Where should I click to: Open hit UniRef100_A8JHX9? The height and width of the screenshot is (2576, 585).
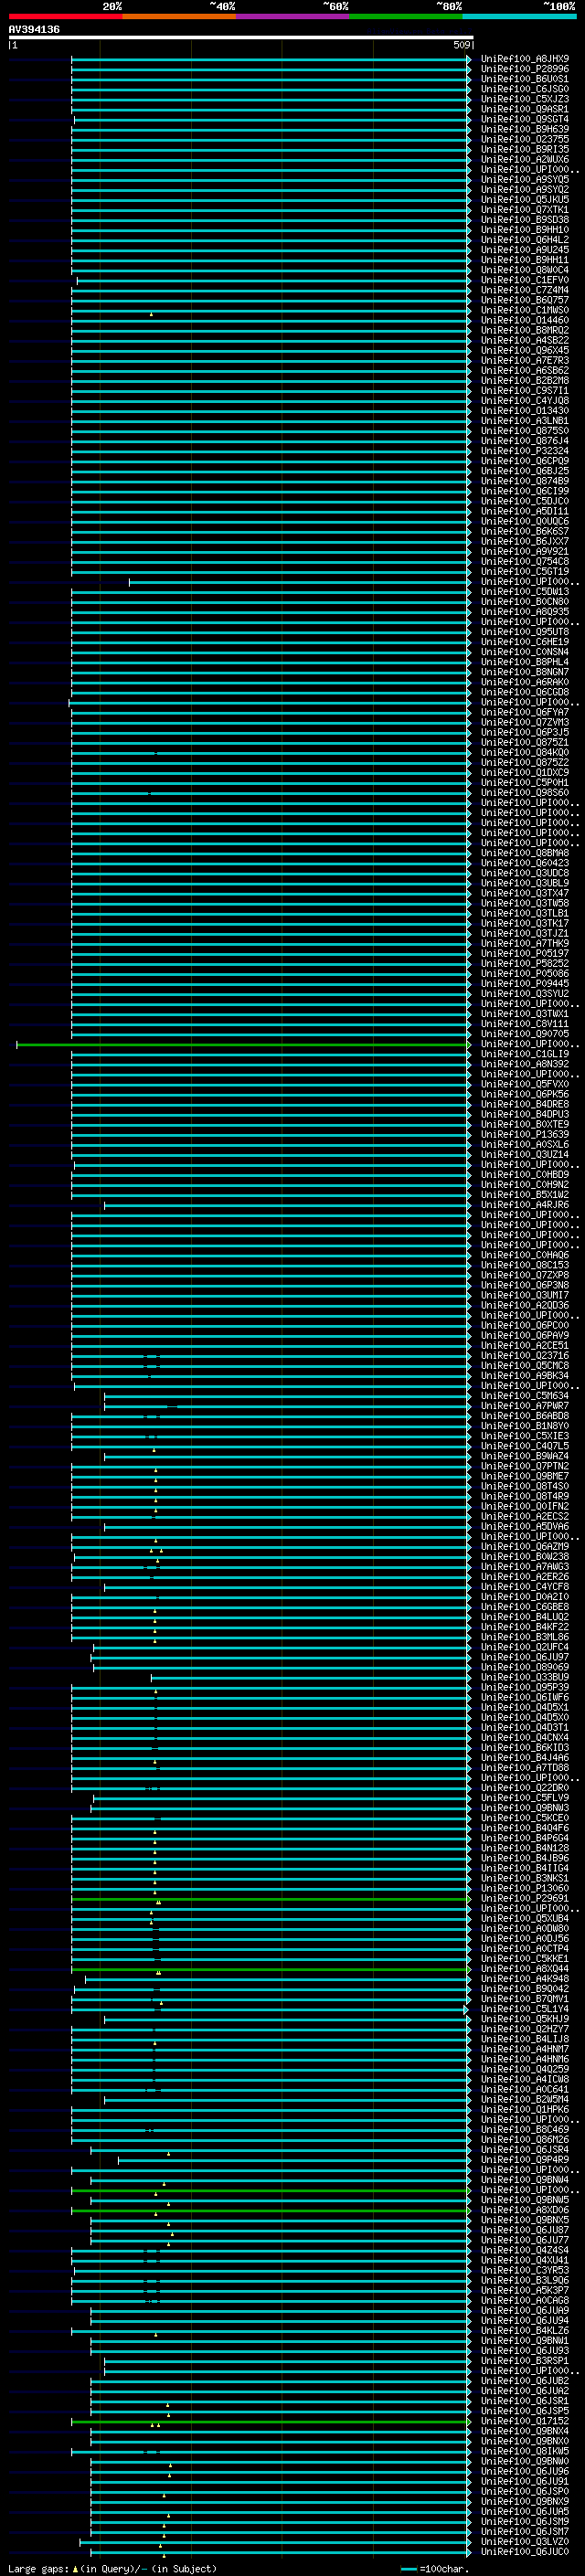point(524,59)
